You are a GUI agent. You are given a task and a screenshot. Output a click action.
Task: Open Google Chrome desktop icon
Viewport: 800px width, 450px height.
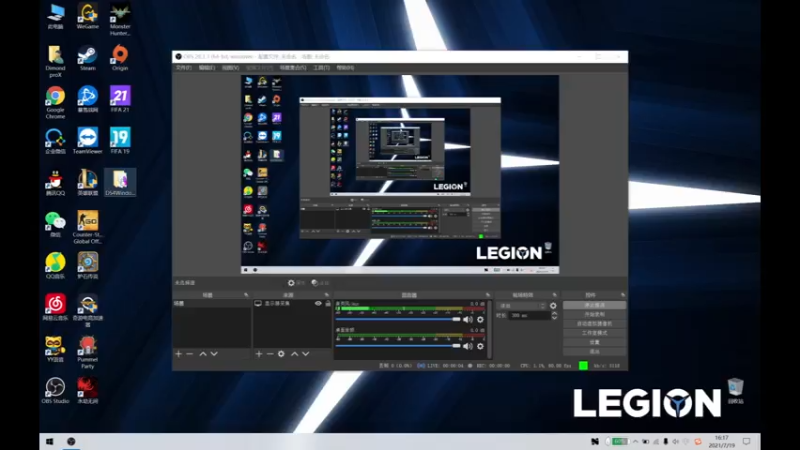click(x=55, y=103)
